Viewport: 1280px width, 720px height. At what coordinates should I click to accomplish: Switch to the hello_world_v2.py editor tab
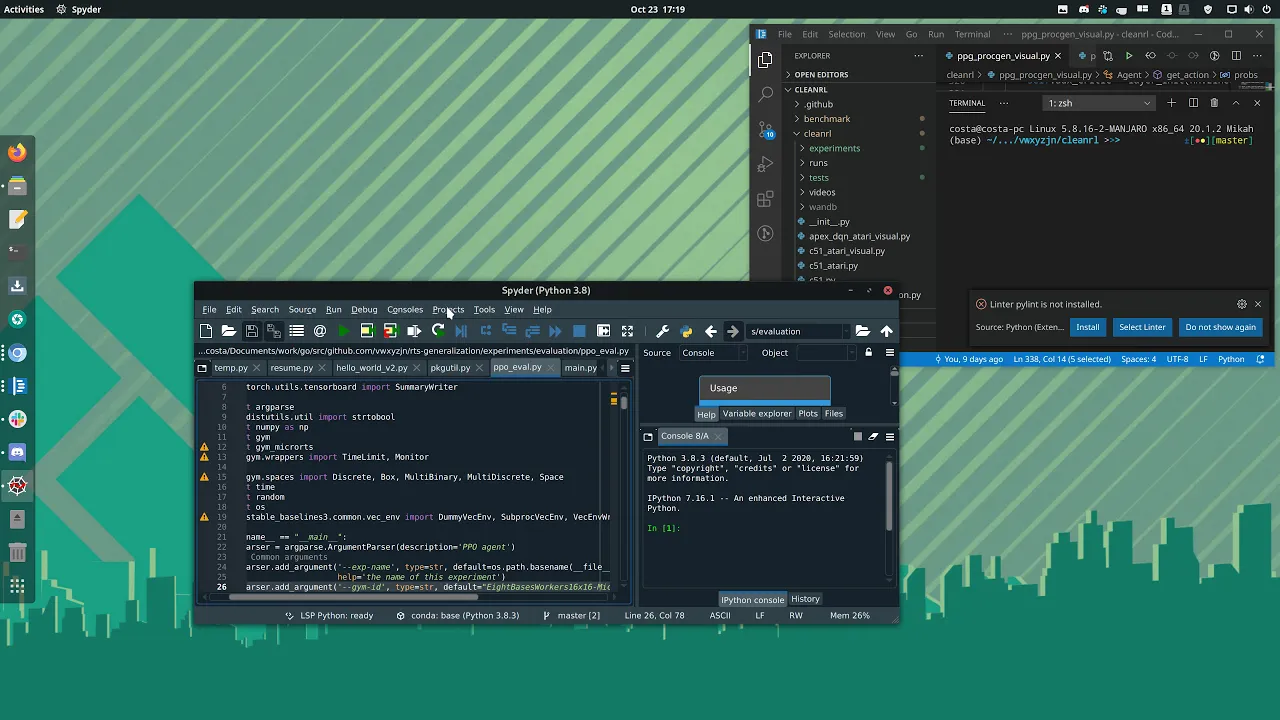point(371,368)
